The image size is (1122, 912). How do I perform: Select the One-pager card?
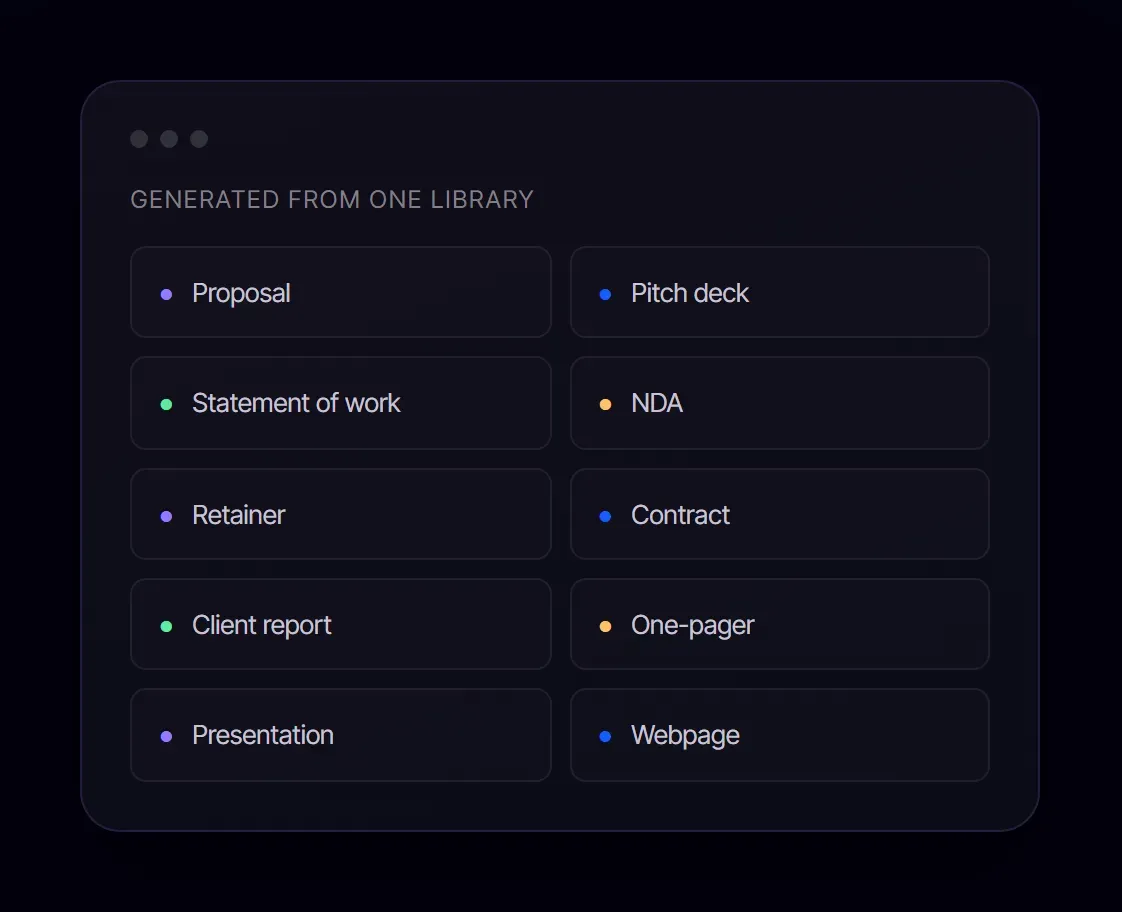(x=779, y=624)
